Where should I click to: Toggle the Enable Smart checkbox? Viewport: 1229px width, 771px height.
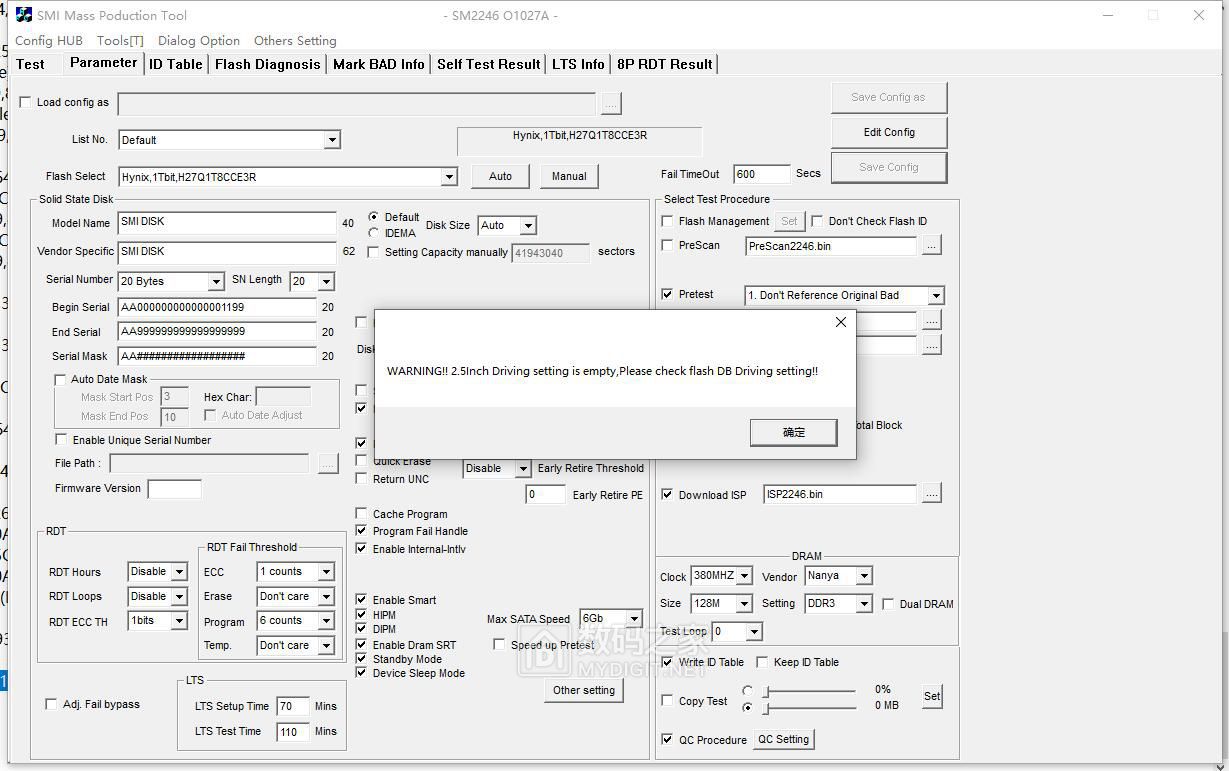point(362,600)
